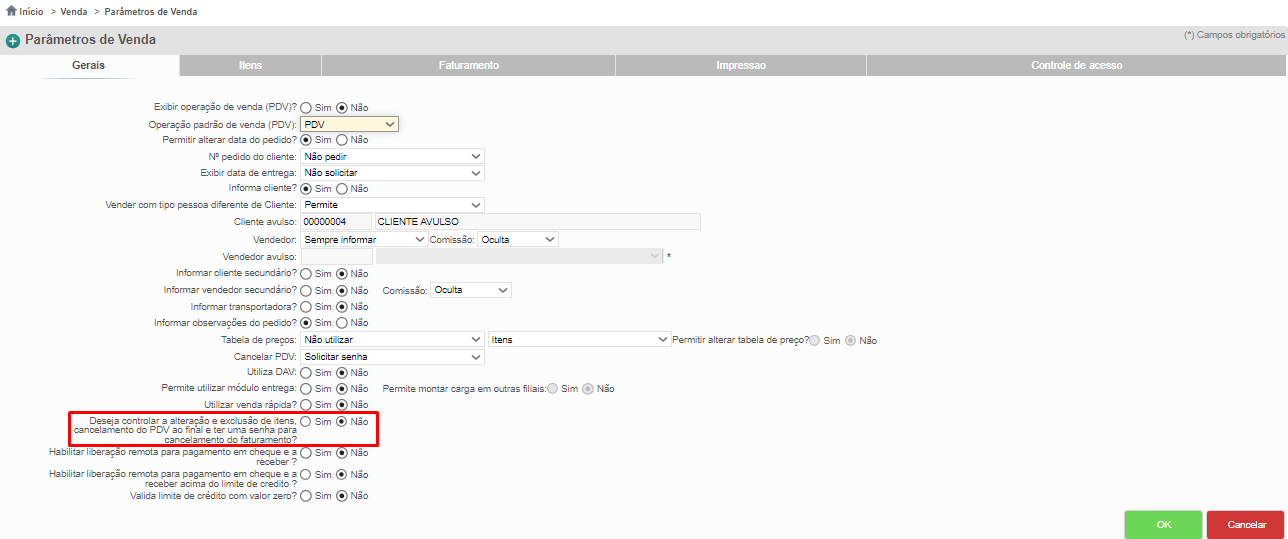
Task: Click the Venda breadcrumb link
Action: 74,12
